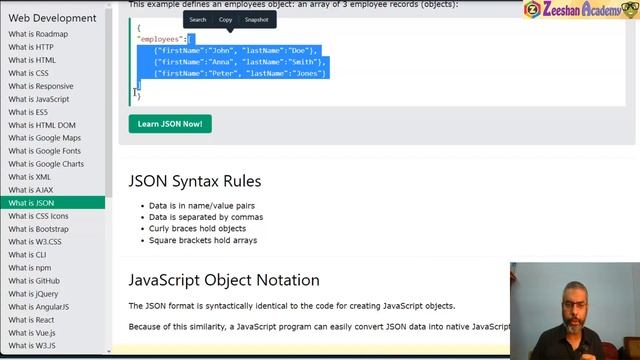Go to What is HTML page
This screenshot has height=360, width=640.
coord(32,60)
